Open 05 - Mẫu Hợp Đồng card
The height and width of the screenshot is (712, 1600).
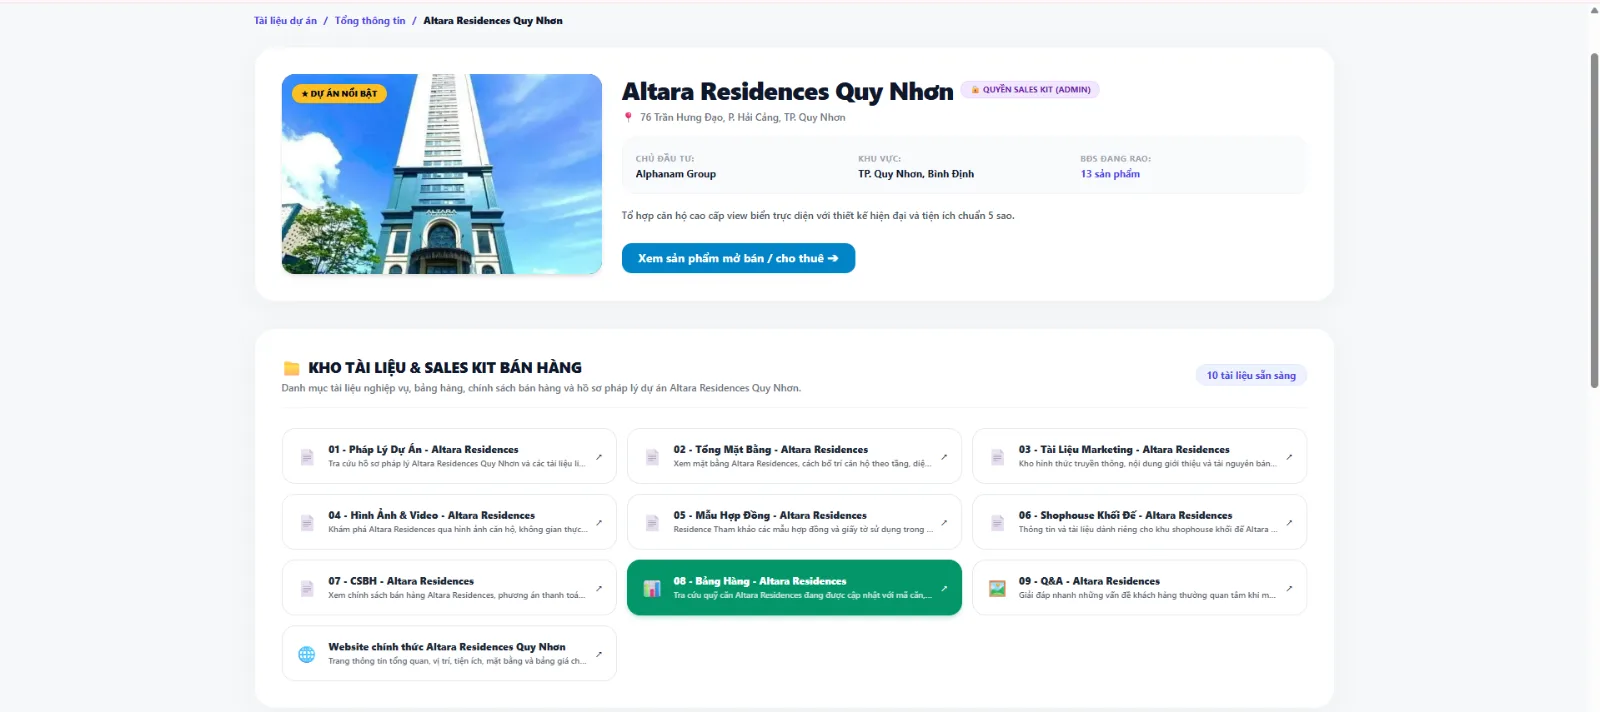[794, 522]
